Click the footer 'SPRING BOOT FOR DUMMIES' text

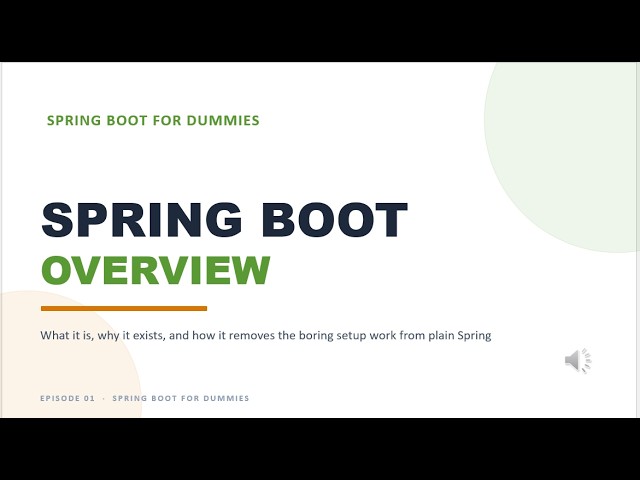[181, 398]
